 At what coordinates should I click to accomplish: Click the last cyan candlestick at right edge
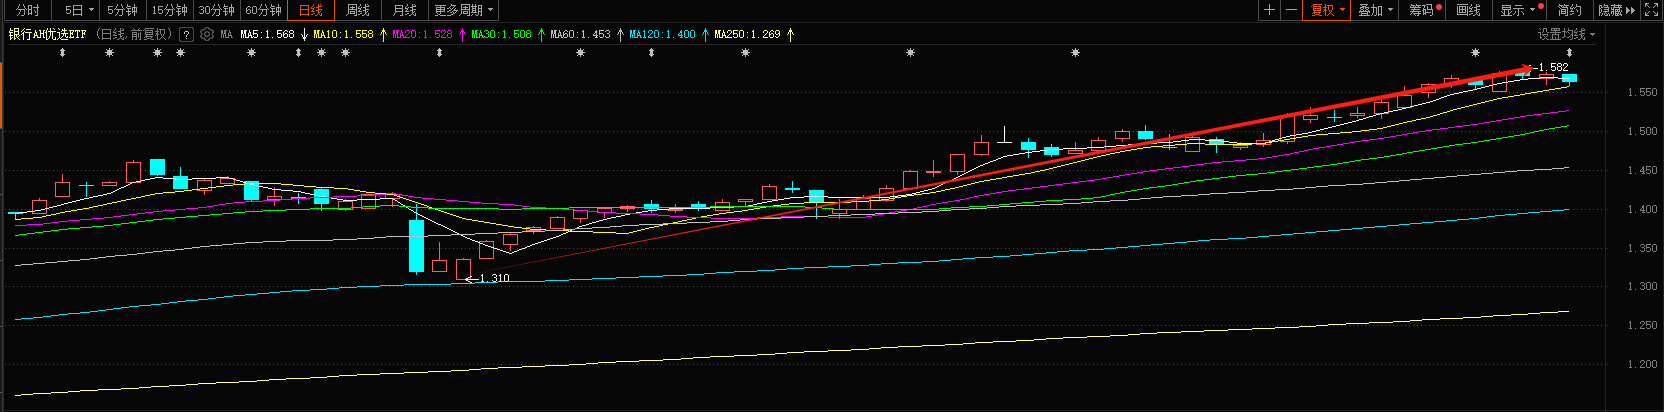pos(1569,77)
